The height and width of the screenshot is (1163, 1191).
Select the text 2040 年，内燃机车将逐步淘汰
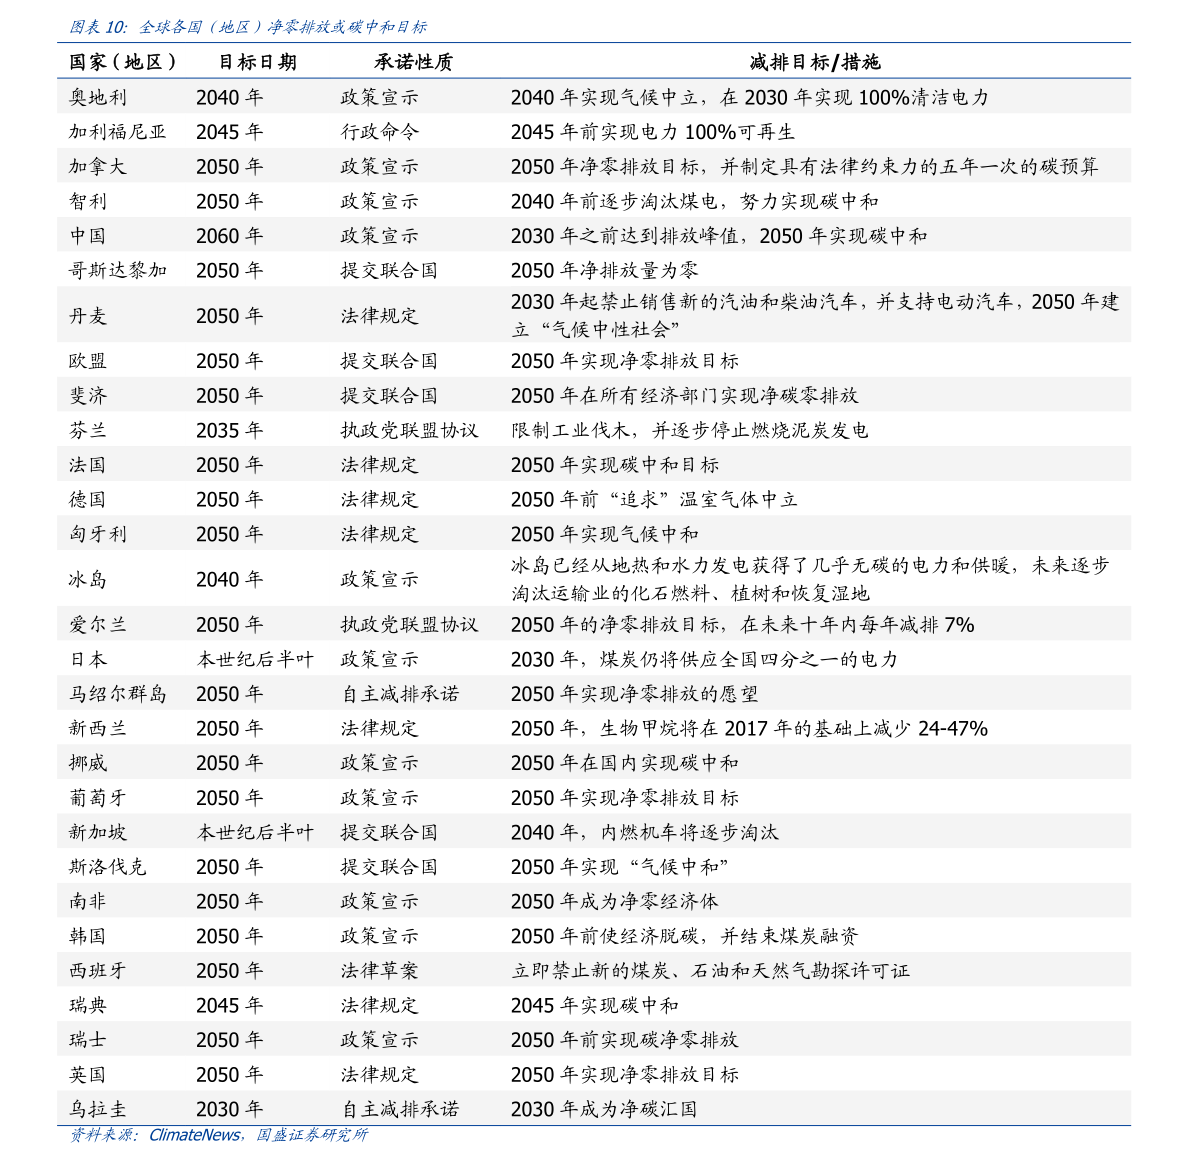(645, 833)
